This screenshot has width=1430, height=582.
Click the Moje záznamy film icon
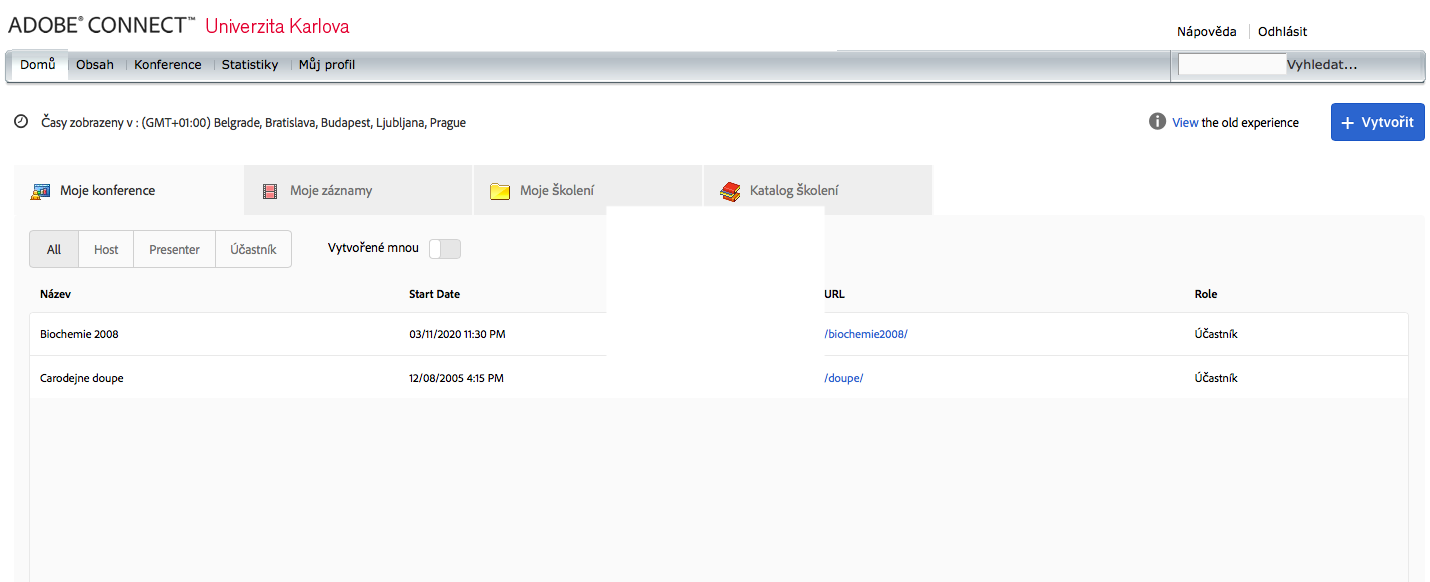tap(269, 191)
